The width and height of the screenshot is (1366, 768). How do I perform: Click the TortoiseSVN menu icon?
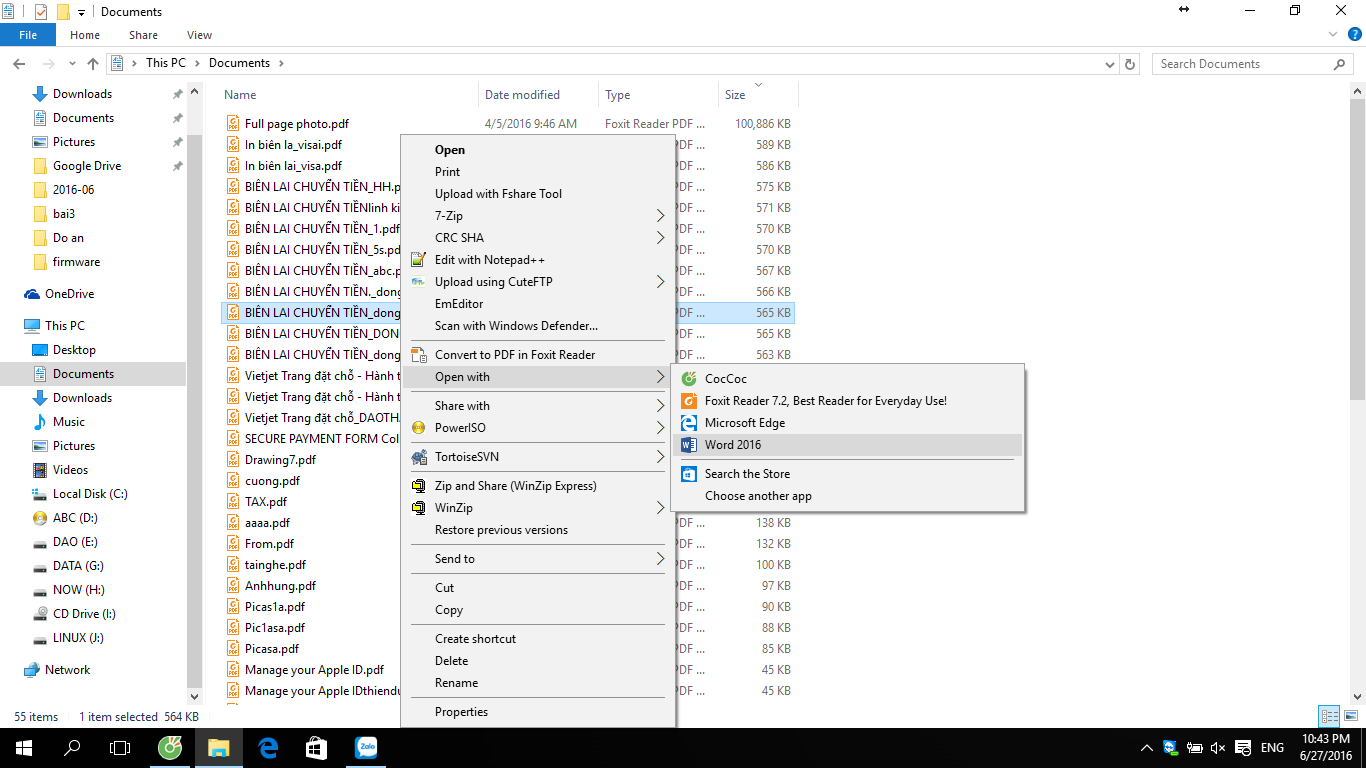(x=419, y=457)
